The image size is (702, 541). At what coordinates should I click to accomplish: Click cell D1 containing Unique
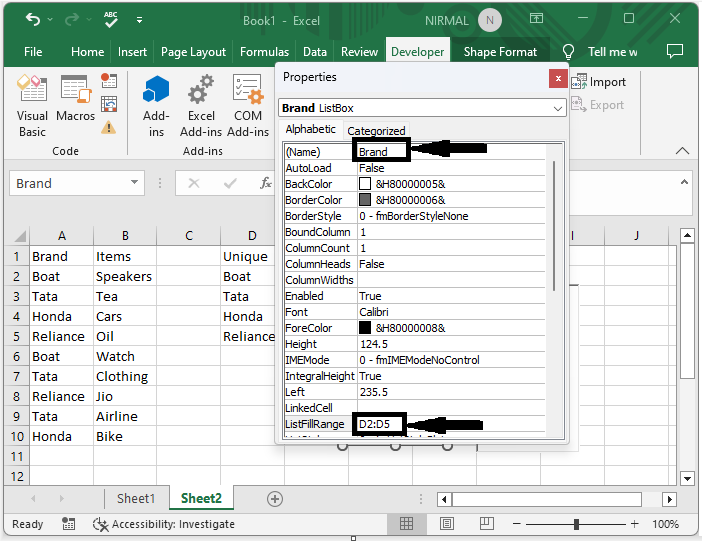(x=248, y=257)
